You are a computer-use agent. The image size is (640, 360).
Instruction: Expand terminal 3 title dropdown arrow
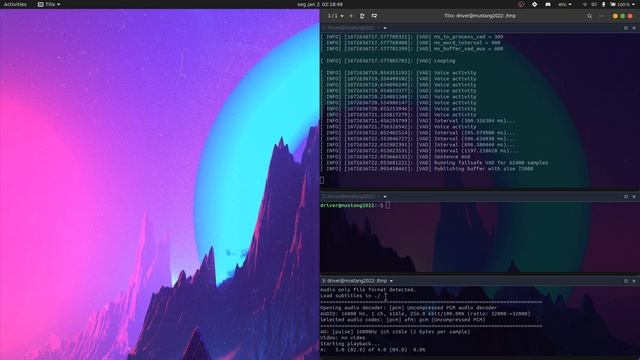point(391,281)
